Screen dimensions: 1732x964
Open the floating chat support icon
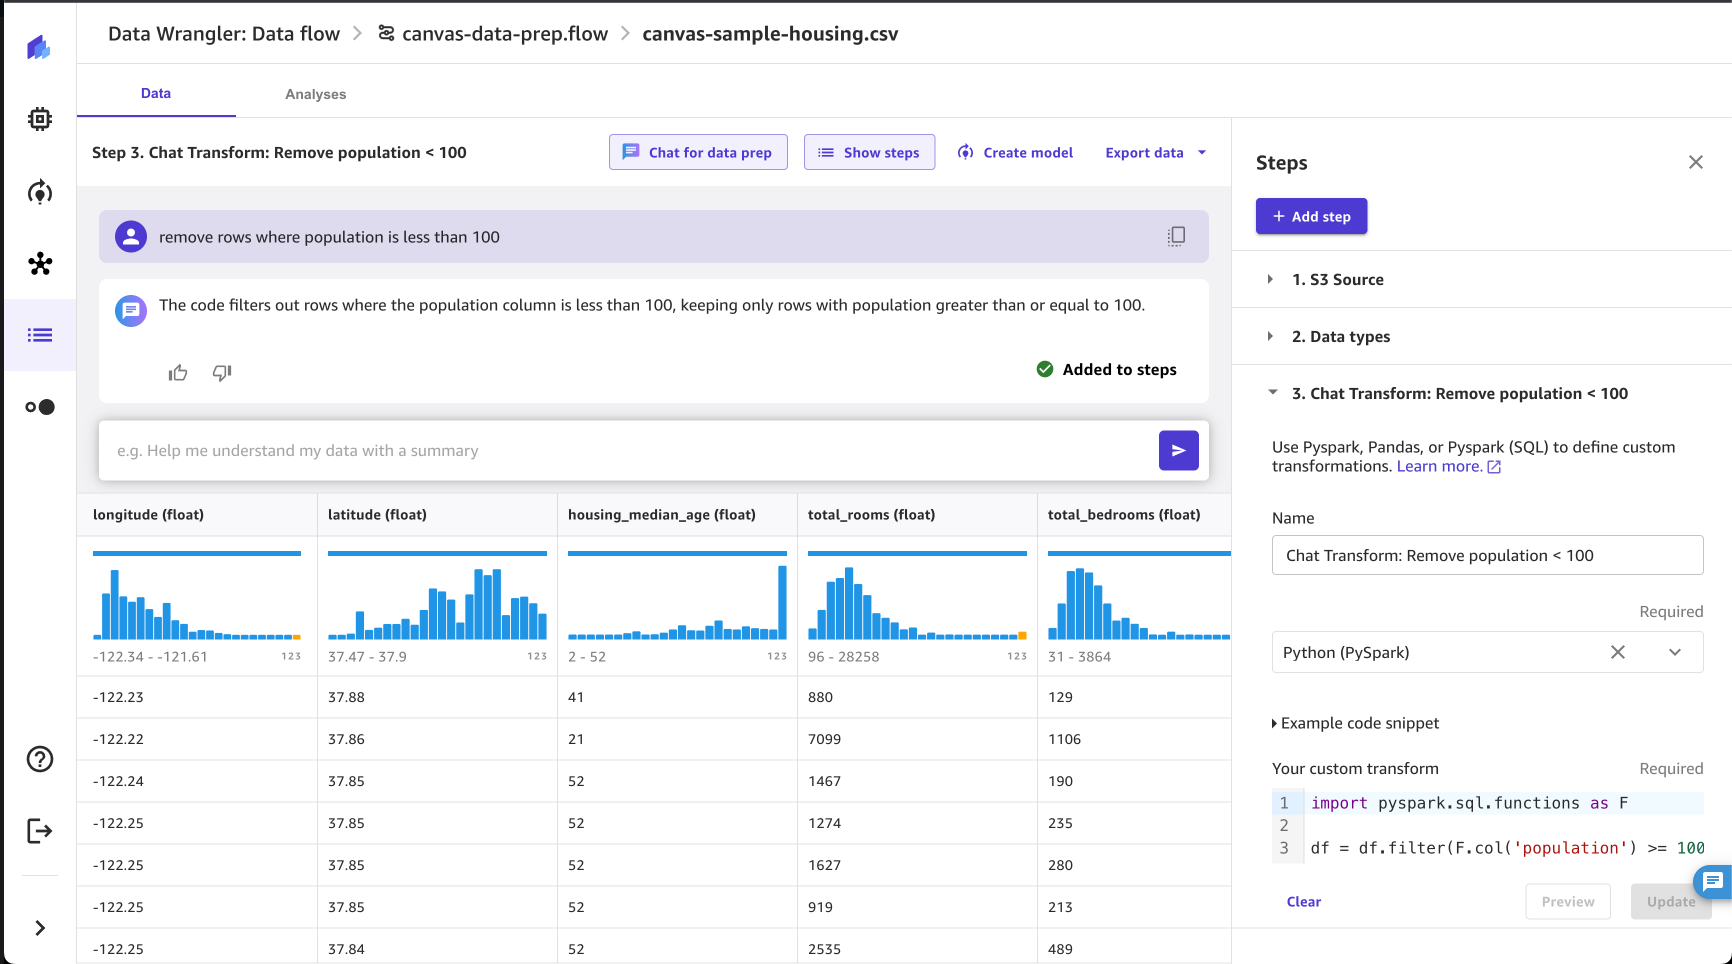tap(1712, 881)
